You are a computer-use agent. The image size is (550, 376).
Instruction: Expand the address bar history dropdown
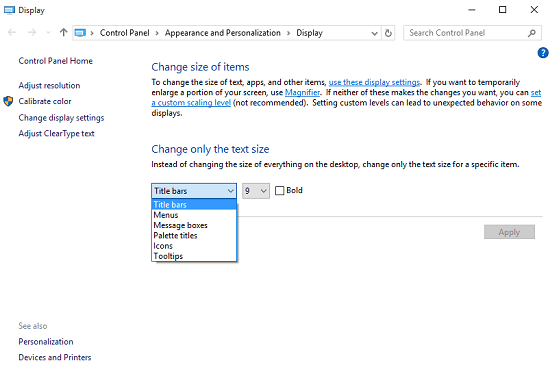click(x=374, y=33)
